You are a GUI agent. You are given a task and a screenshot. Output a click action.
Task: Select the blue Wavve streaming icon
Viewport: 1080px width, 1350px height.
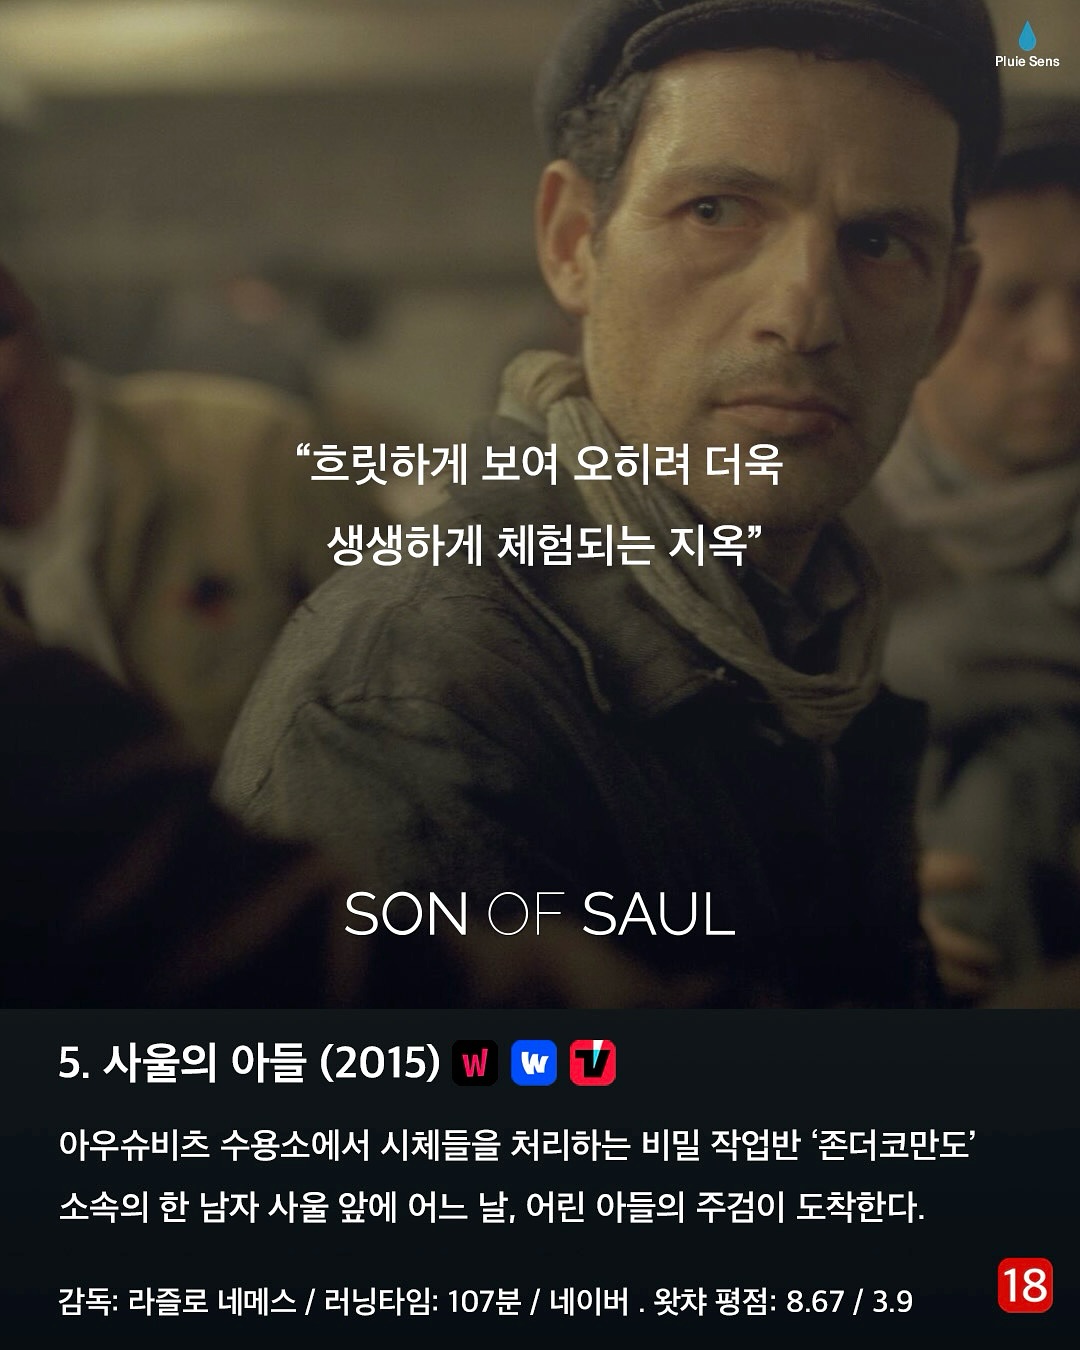coord(534,1063)
